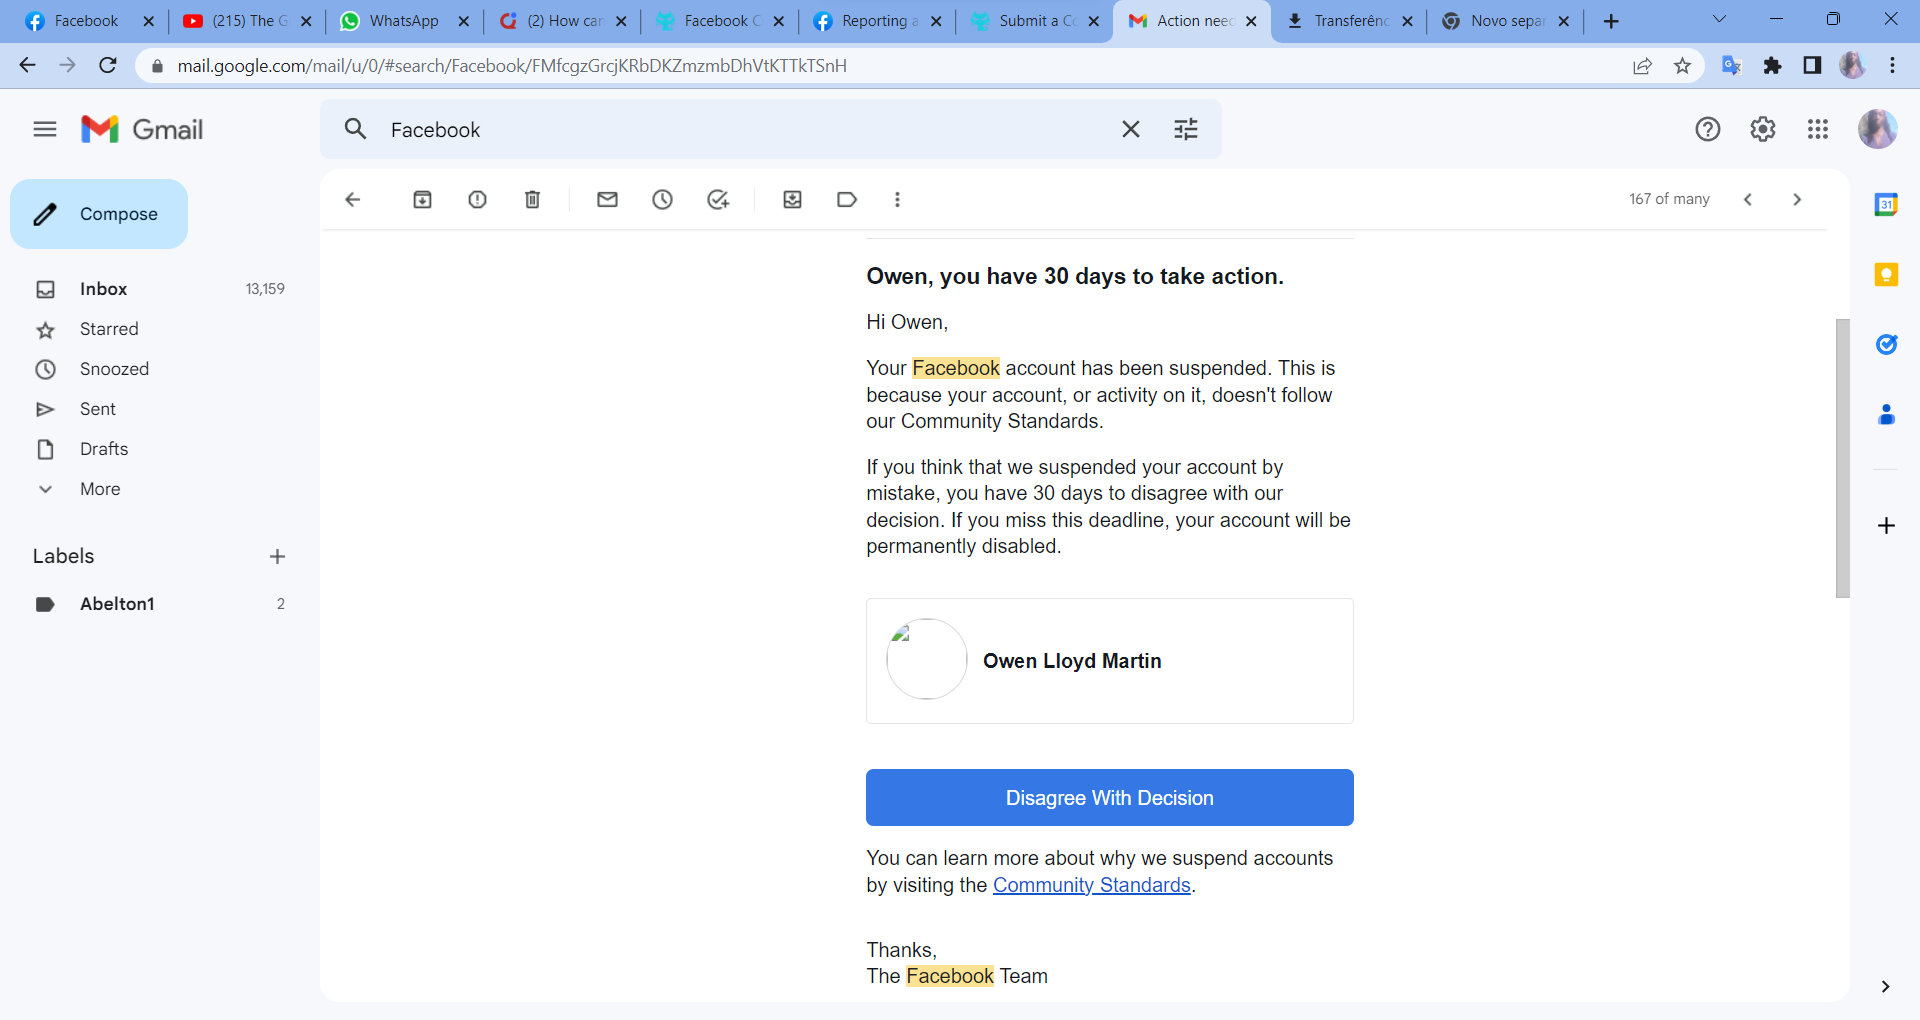The width and height of the screenshot is (1920, 1020).
Task: Open the Community Standards link
Action: (x=1091, y=885)
